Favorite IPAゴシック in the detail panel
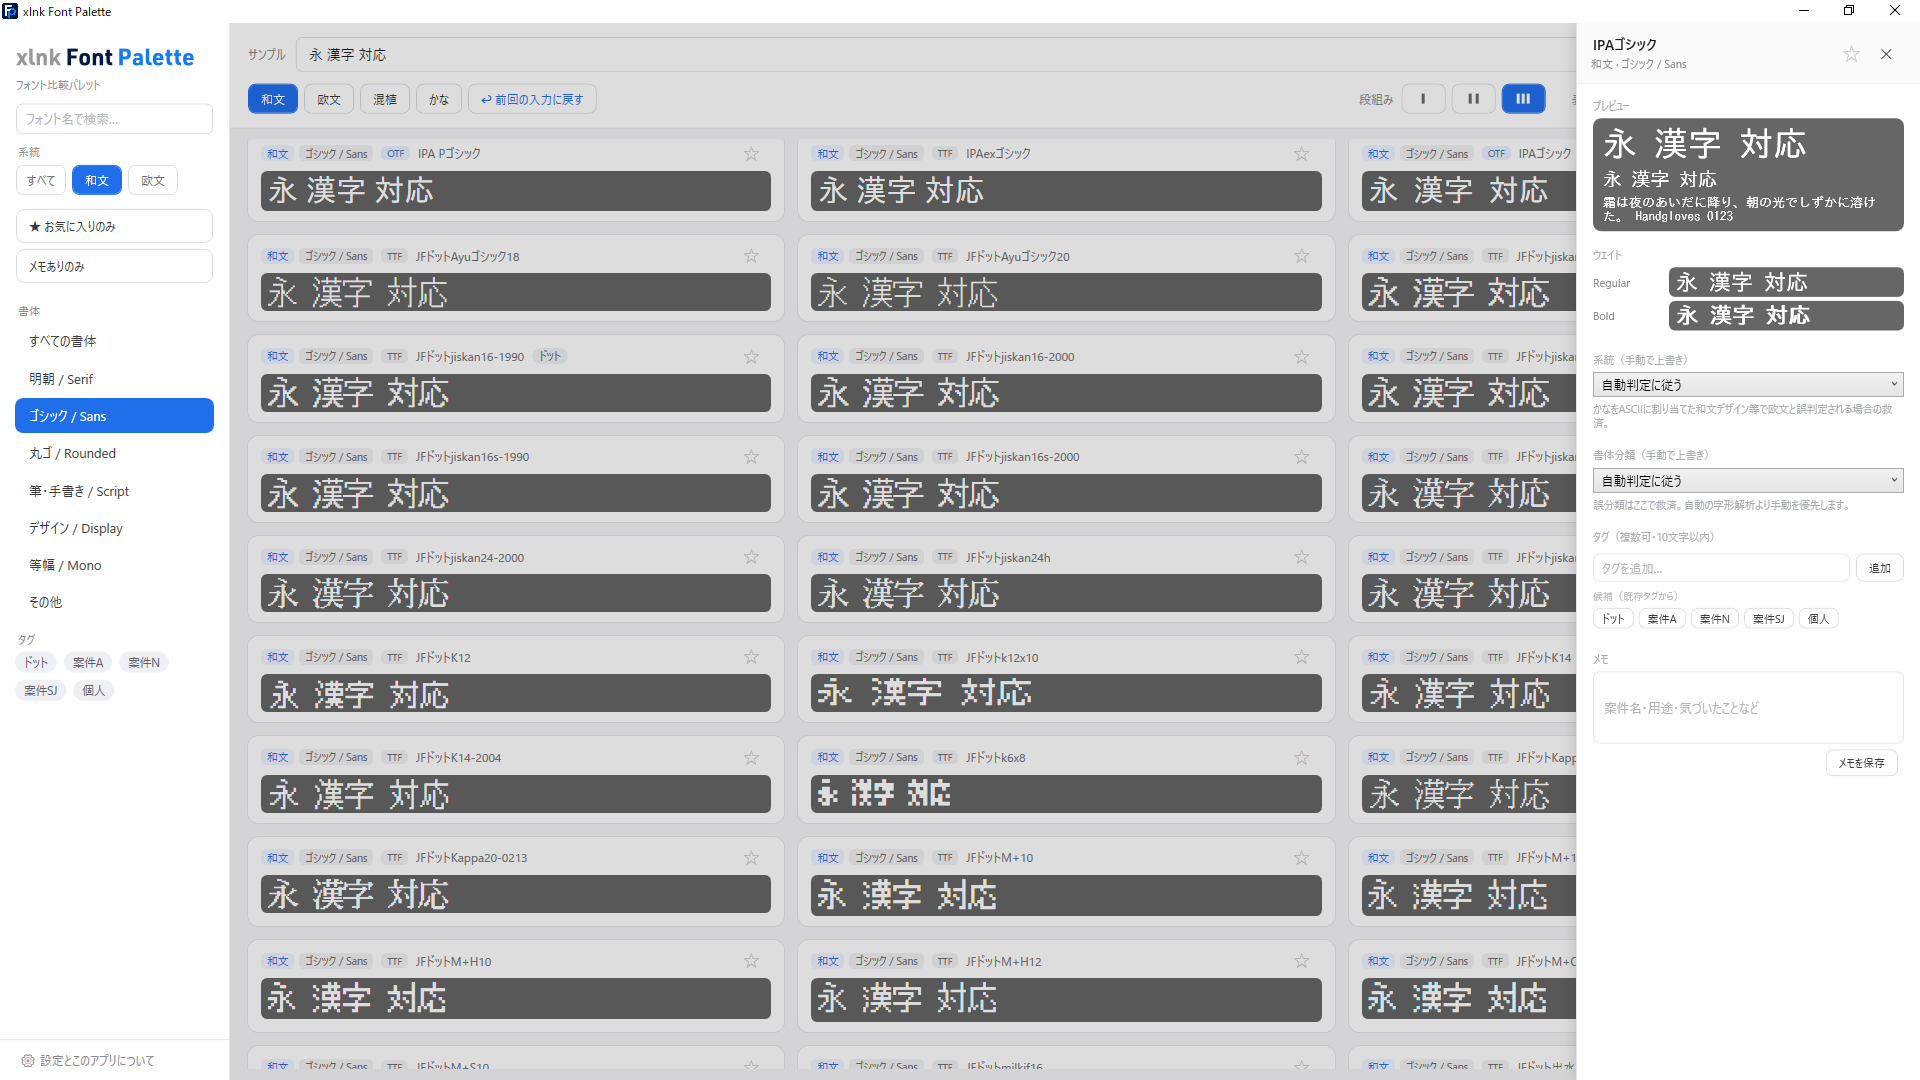The image size is (1920, 1080). click(1851, 54)
